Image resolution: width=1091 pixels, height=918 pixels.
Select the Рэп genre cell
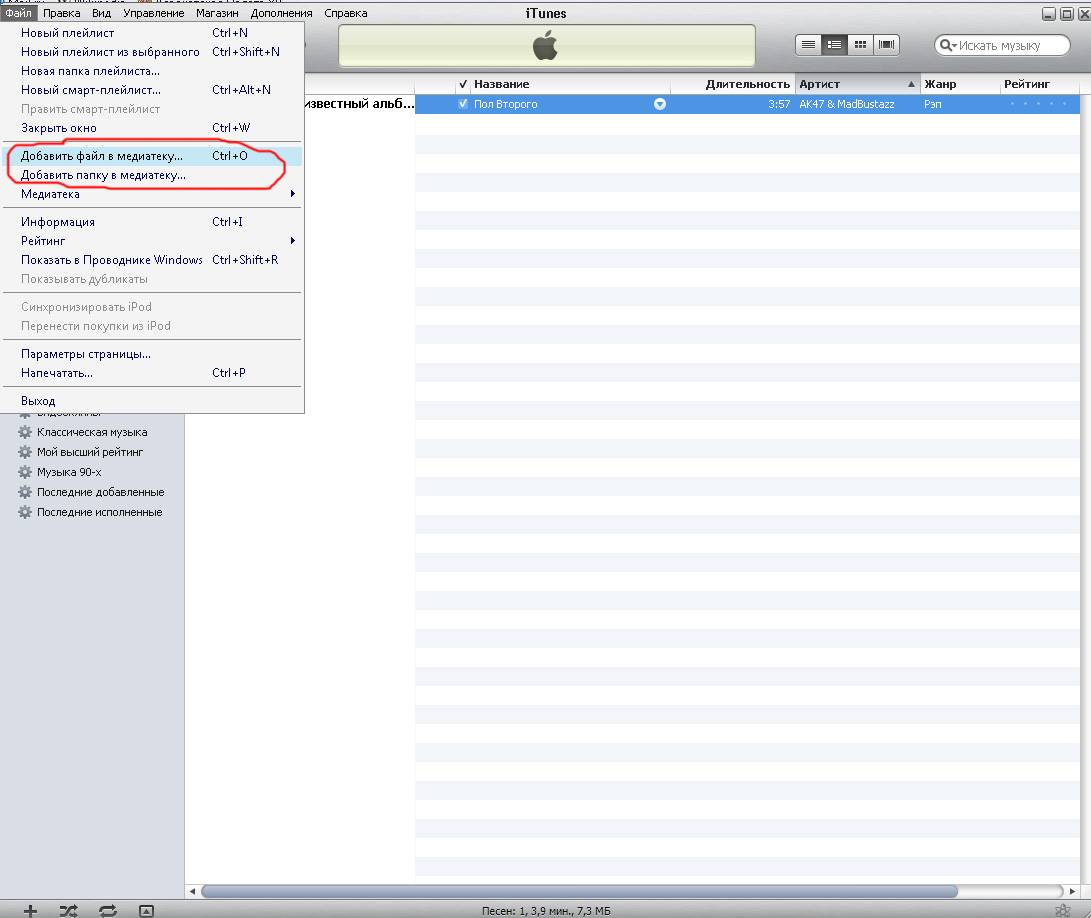tap(932, 104)
